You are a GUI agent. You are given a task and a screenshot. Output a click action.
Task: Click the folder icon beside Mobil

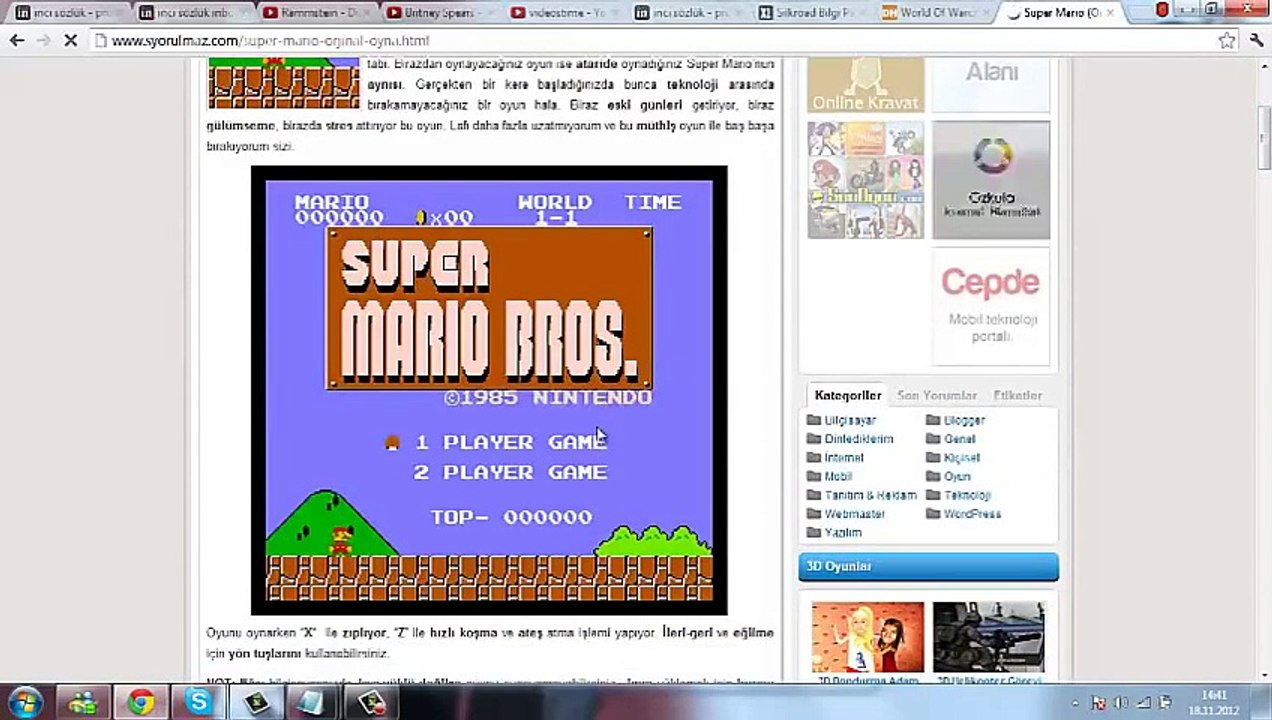[x=814, y=477]
